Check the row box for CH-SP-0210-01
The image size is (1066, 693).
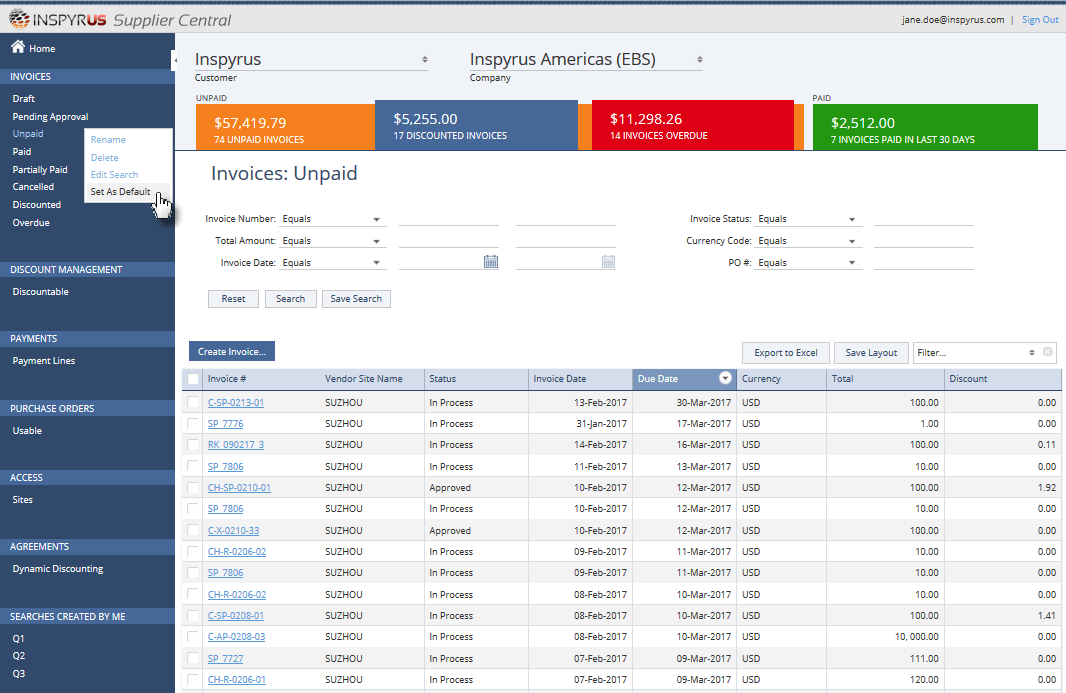(x=193, y=488)
